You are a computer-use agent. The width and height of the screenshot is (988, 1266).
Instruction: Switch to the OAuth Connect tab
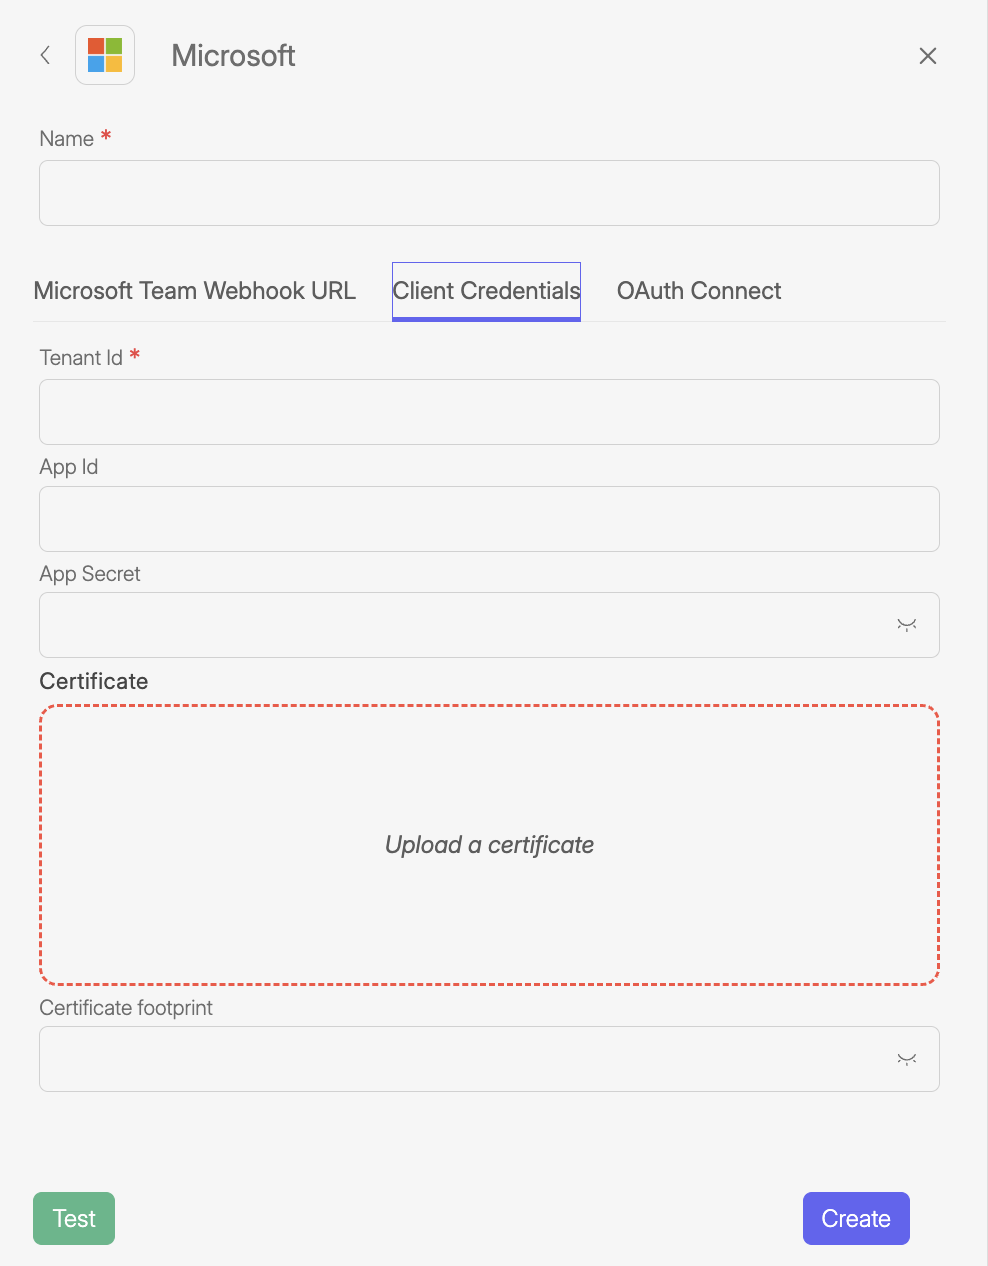[x=699, y=291]
